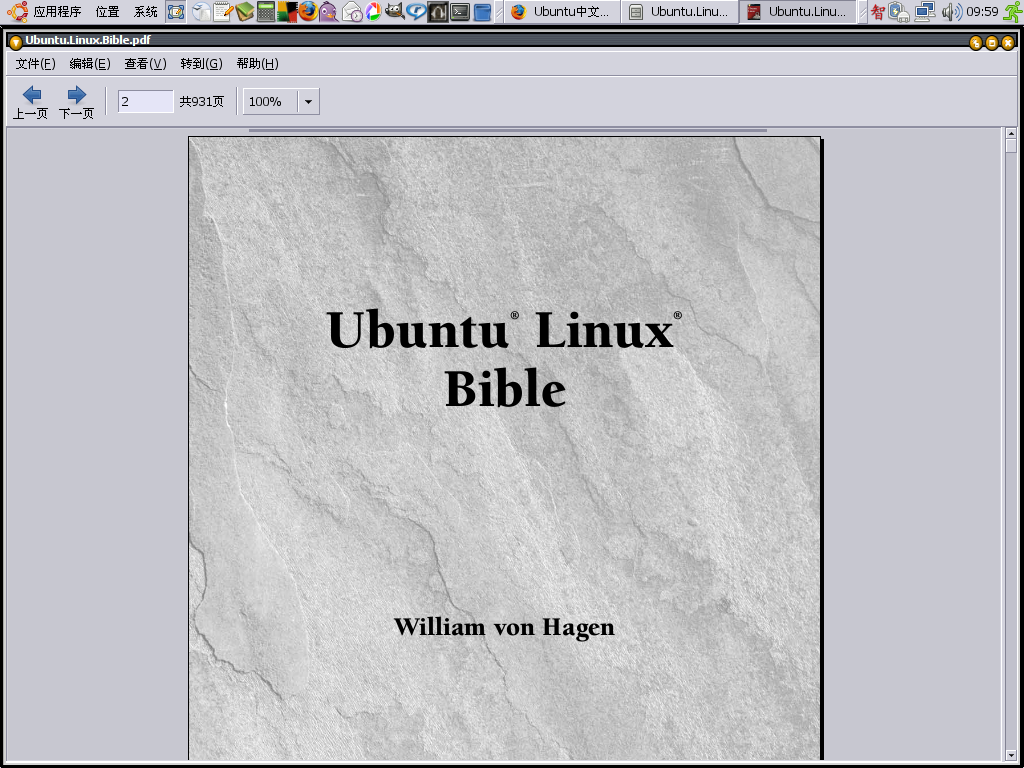Viewport: 1024px width, 768px height.
Task: Open 应用程序 panel menu
Action: coord(57,11)
